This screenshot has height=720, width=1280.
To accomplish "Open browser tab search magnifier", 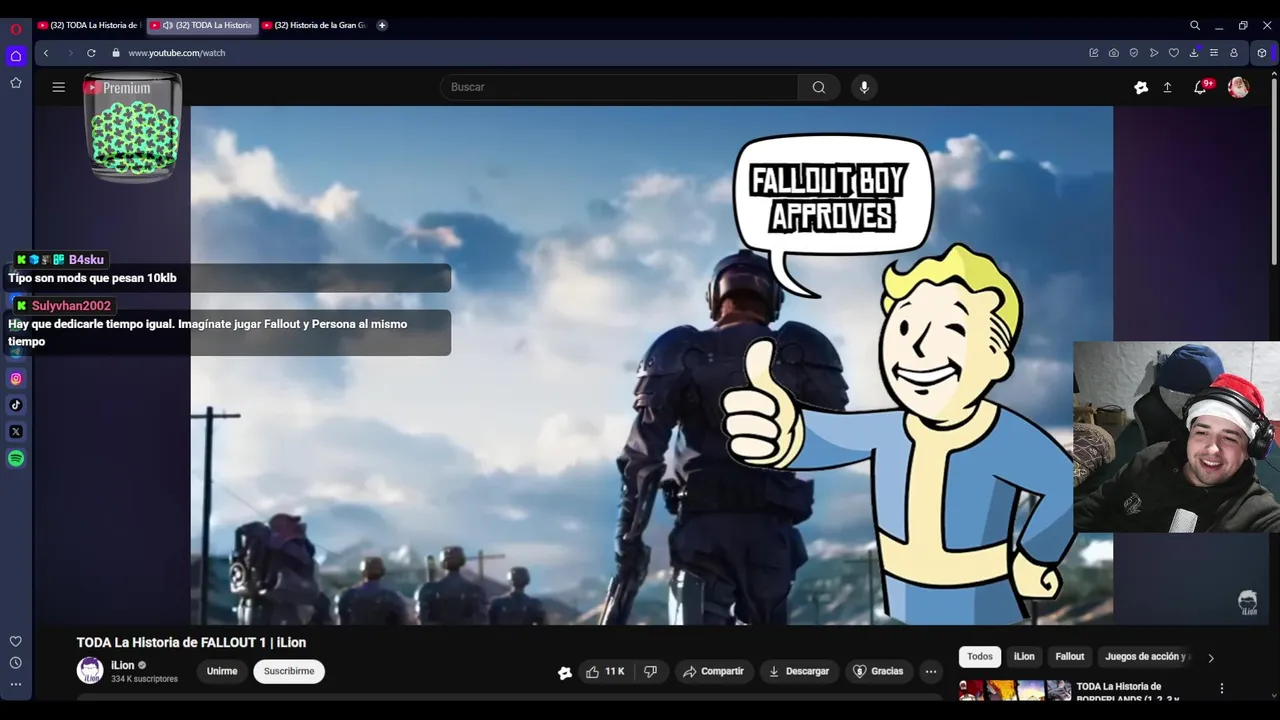I will click(1195, 25).
